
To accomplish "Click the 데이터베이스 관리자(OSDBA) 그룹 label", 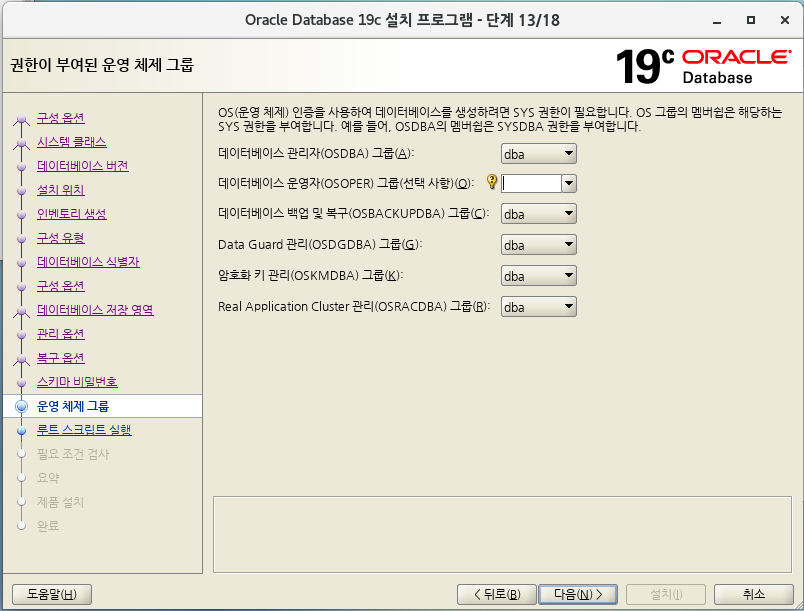I will pyautogui.click(x=315, y=153).
